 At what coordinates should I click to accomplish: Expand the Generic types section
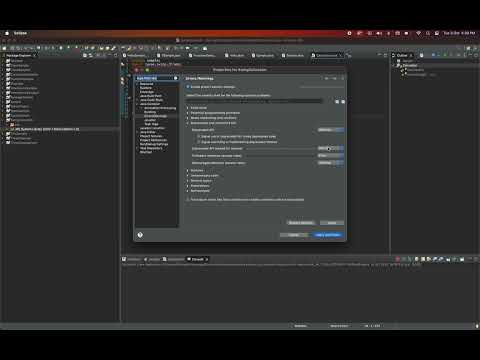click(188, 181)
